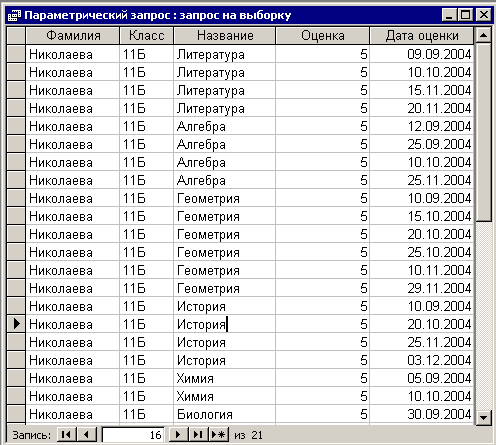Go to previous record button

pyautogui.click(x=87, y=434)
